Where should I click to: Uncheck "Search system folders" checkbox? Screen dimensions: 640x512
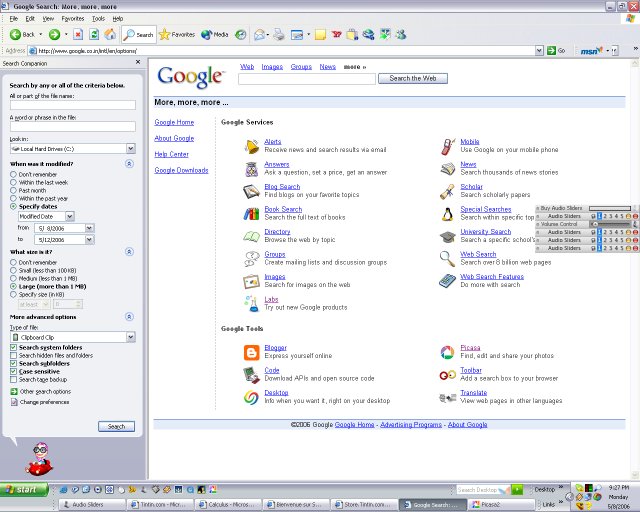[13, 347]
